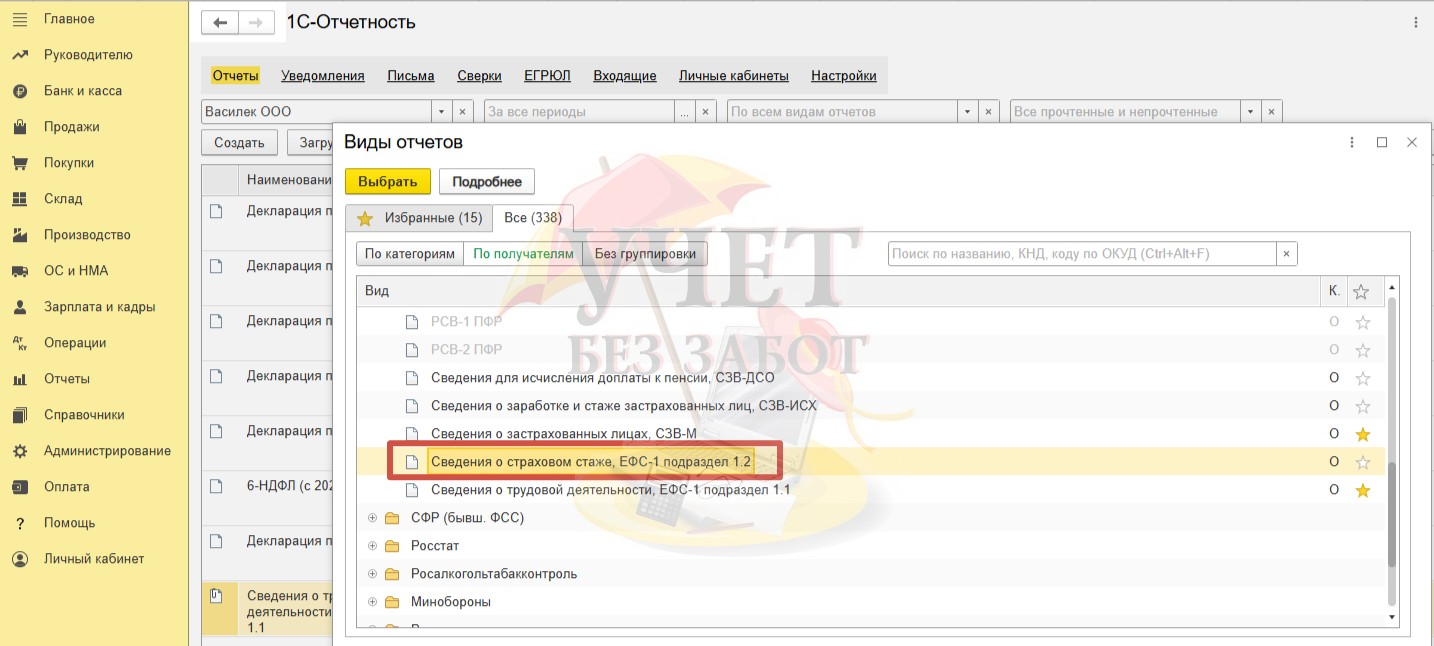Open more options in Виды отчетов dialog

[x=1352, y=142]
